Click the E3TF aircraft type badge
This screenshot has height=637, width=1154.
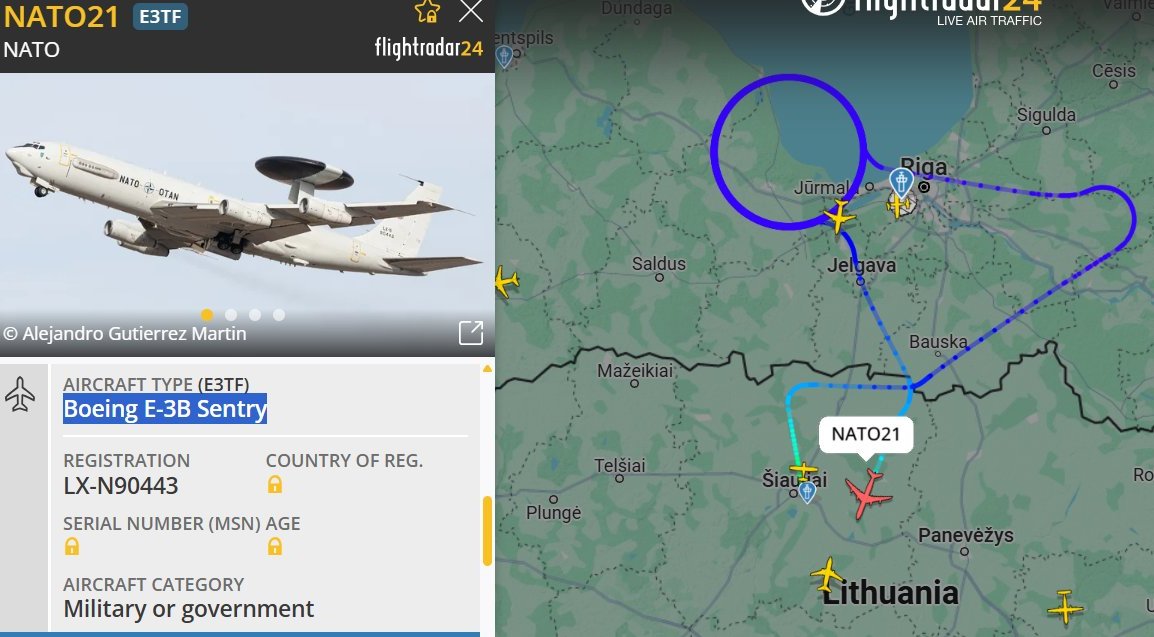click(160, 16)
